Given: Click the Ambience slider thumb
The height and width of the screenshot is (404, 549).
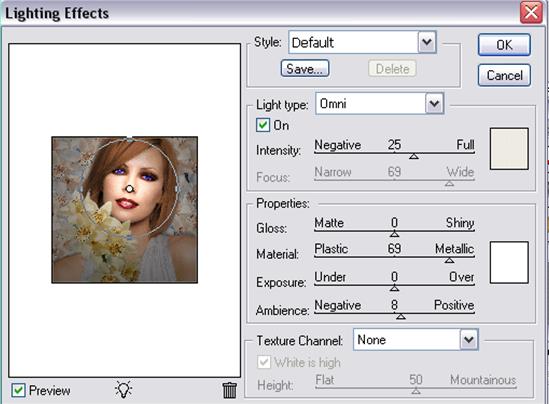Looking at the screenshot, I should click(401, 316).
